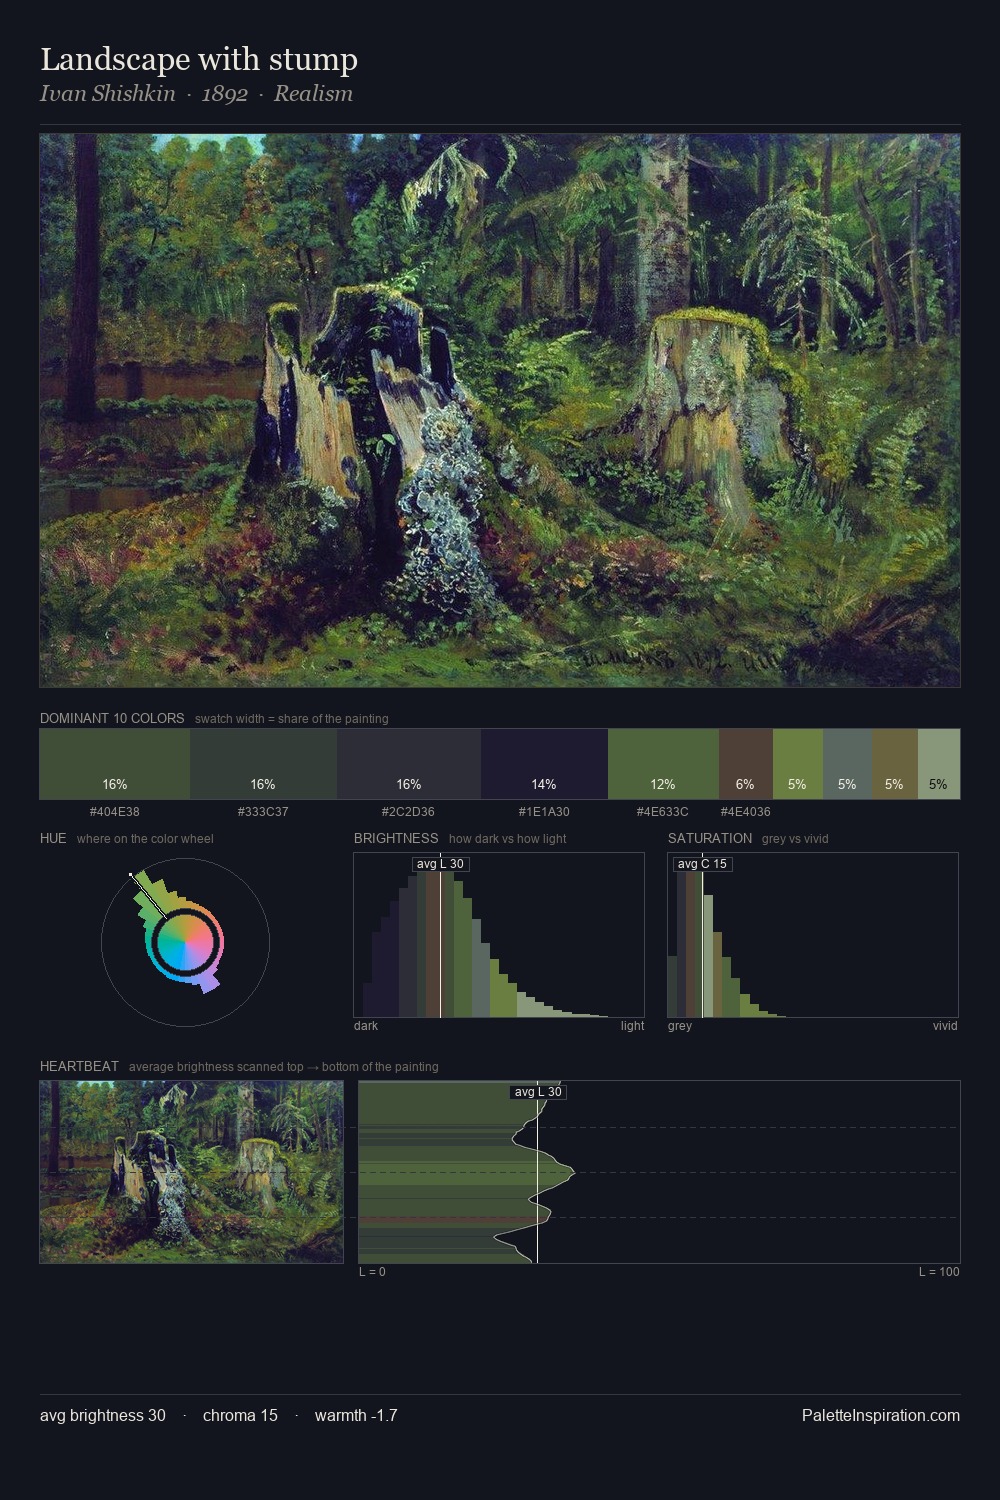Image resolution: width=1000 pixels, height=1500 pixels.
Task: Click the year '1892' in subtitle
Action: click(224, 94)
